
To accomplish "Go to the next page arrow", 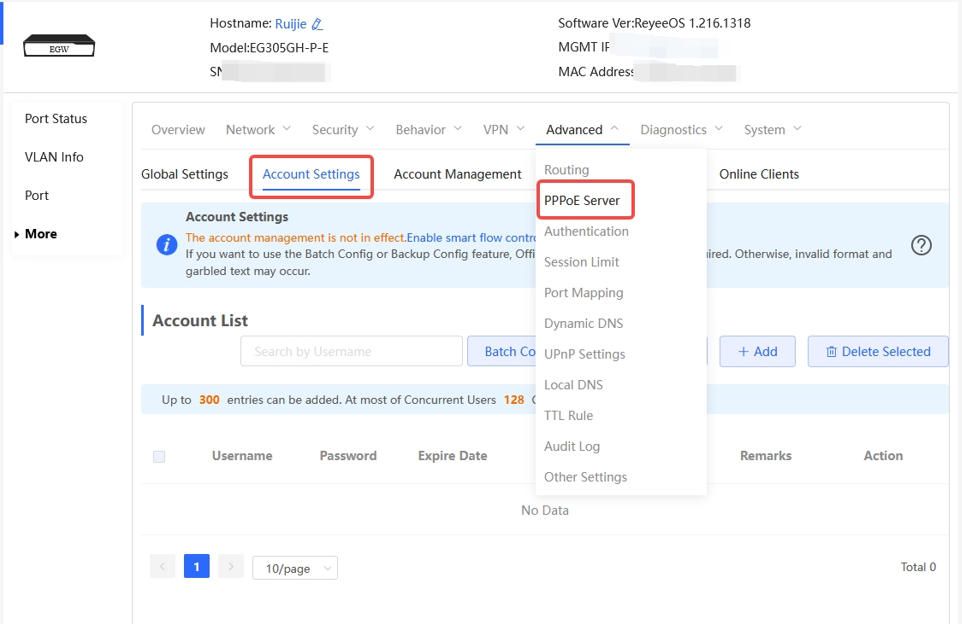I will point(231,567).
